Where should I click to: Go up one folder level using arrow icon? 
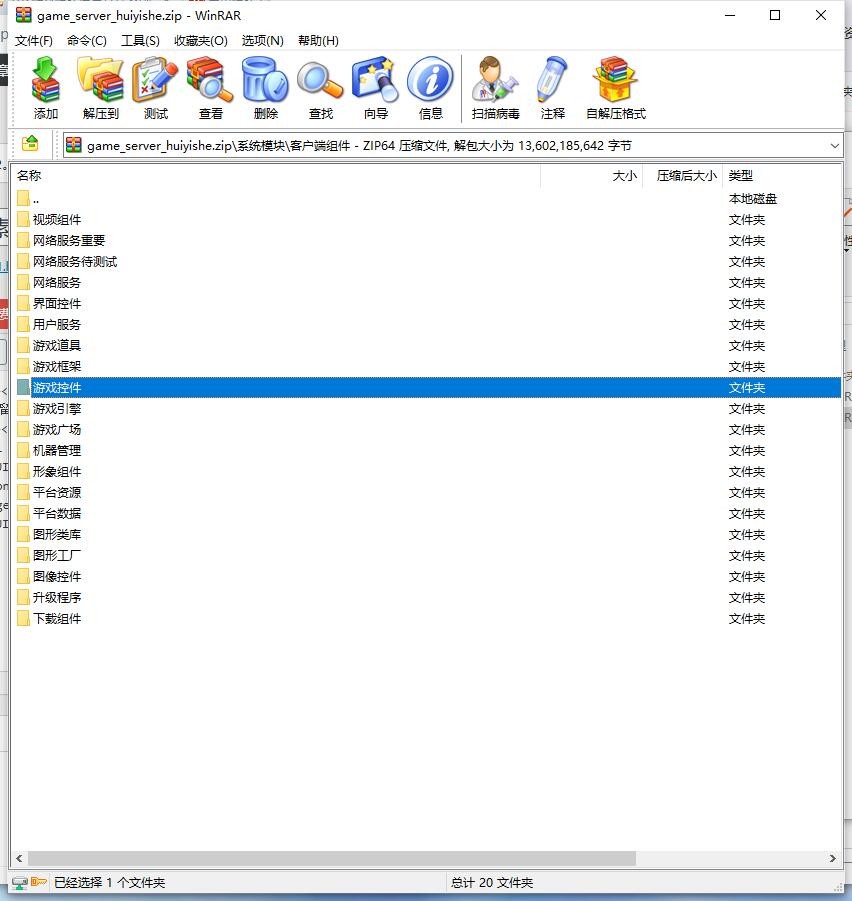(x=30, y=144)
